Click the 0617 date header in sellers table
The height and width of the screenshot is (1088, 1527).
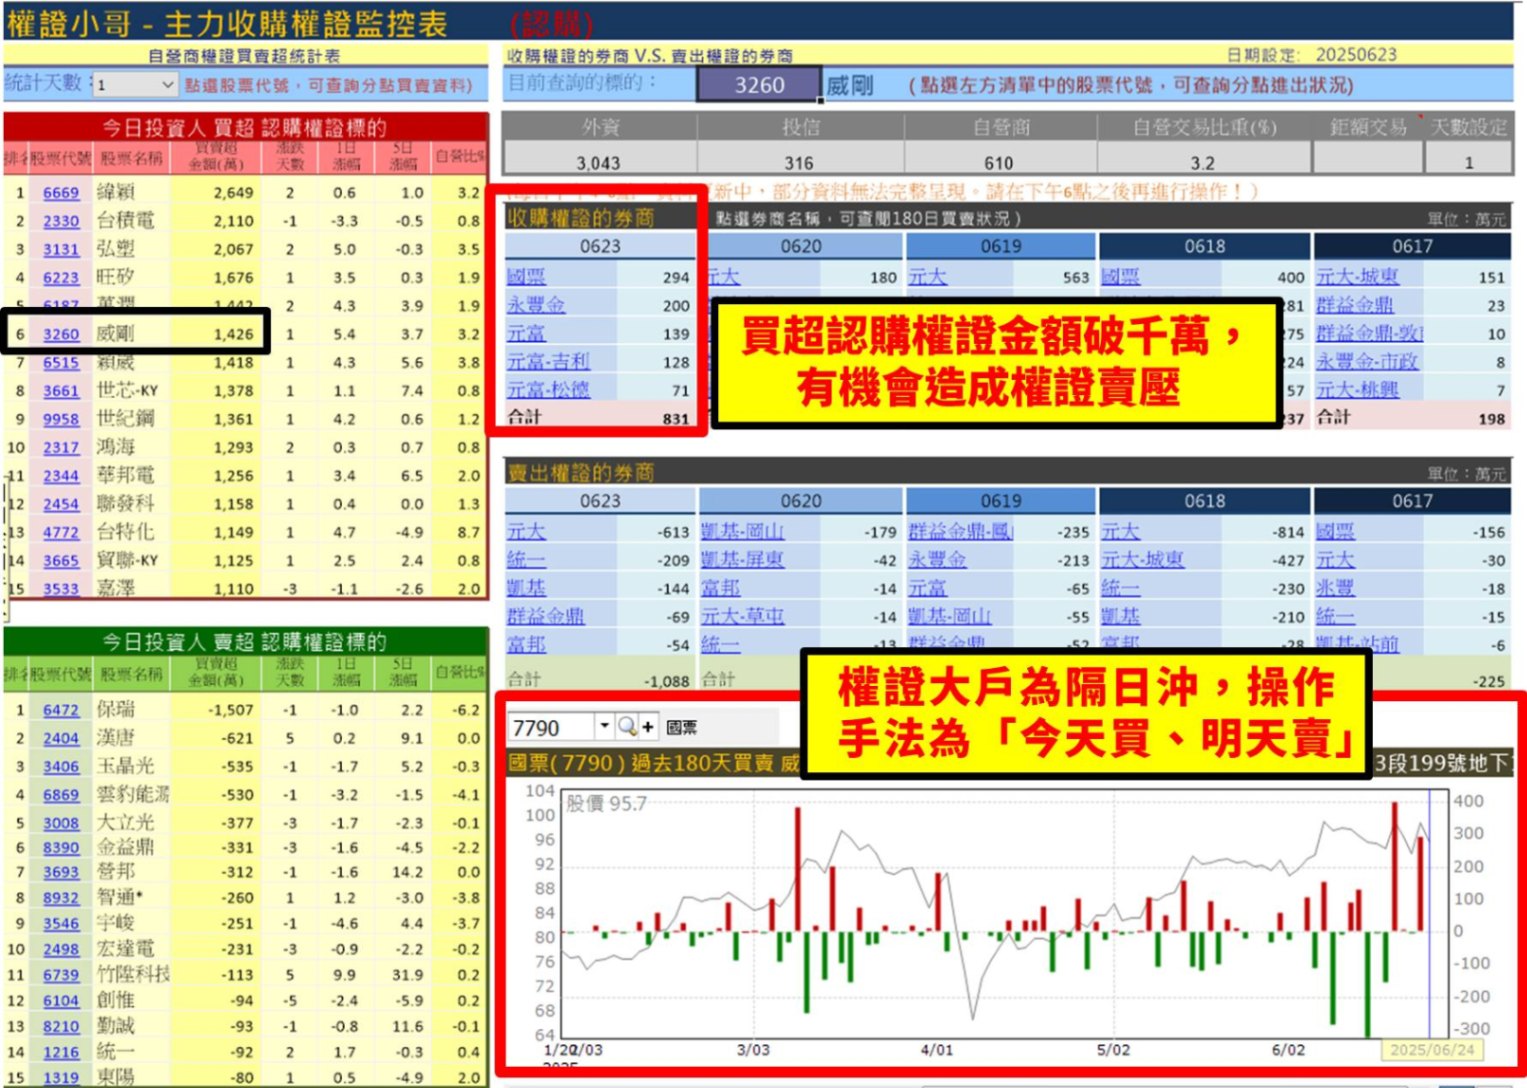point(1412,501)
